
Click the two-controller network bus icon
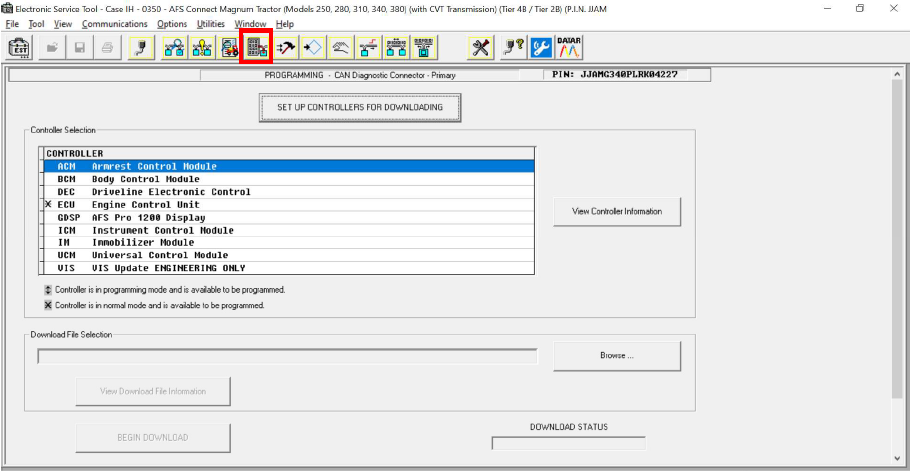396,48
